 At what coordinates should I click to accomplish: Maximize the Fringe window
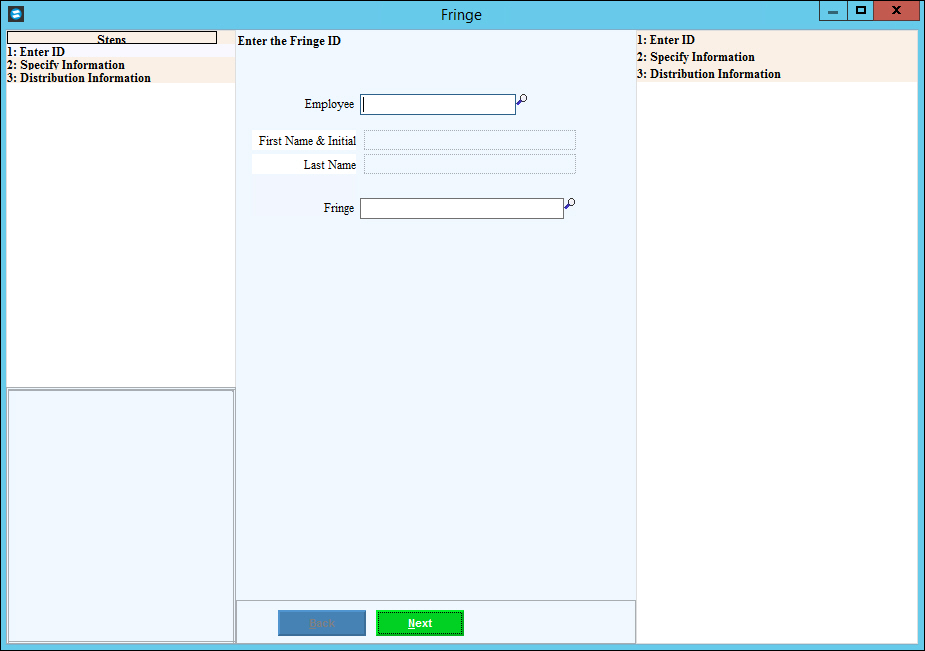tap(861, 11)
